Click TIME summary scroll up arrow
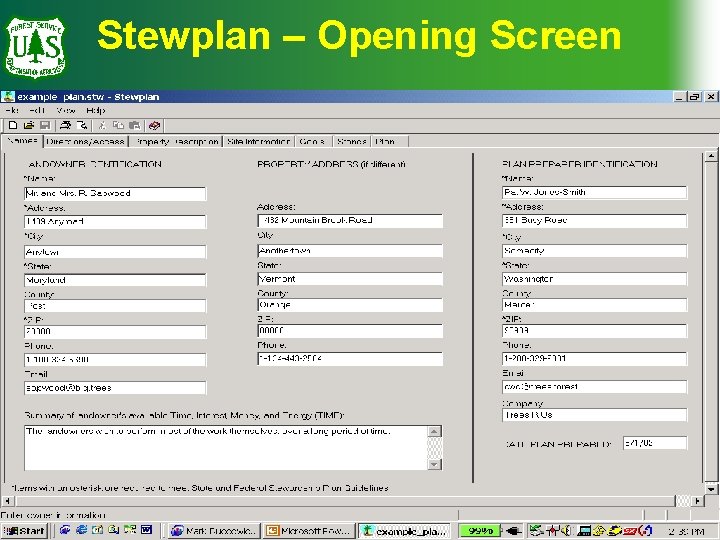Viewport: 720px width, 540px height. click(434, 431)
